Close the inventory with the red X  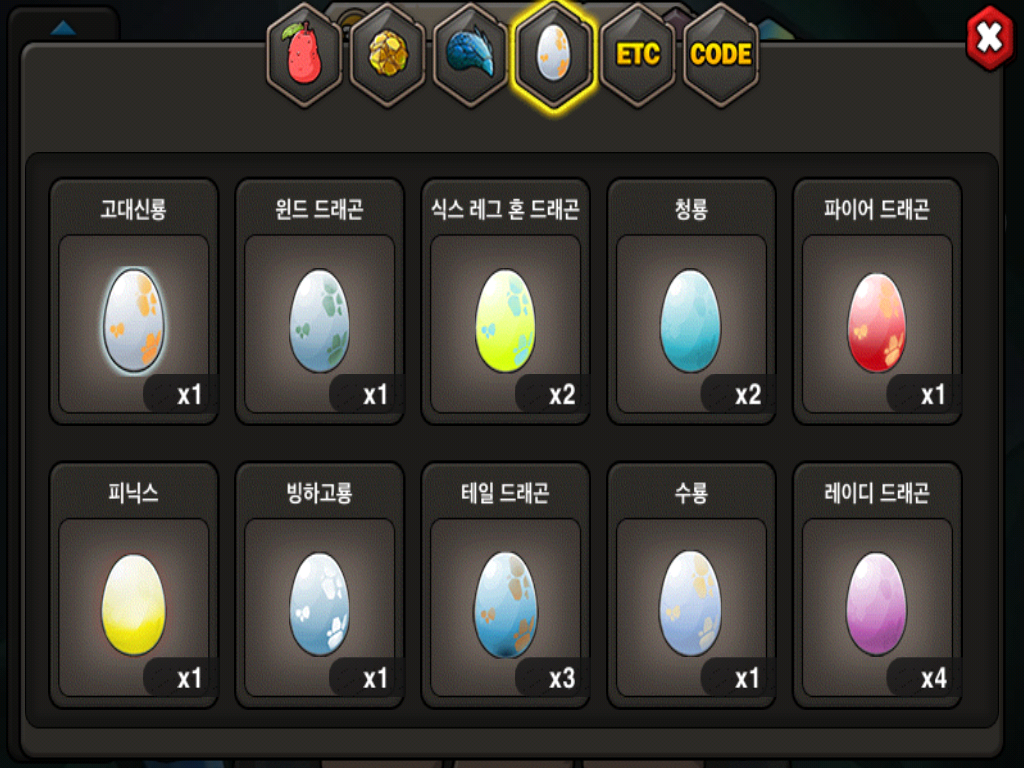coord(990,38)
